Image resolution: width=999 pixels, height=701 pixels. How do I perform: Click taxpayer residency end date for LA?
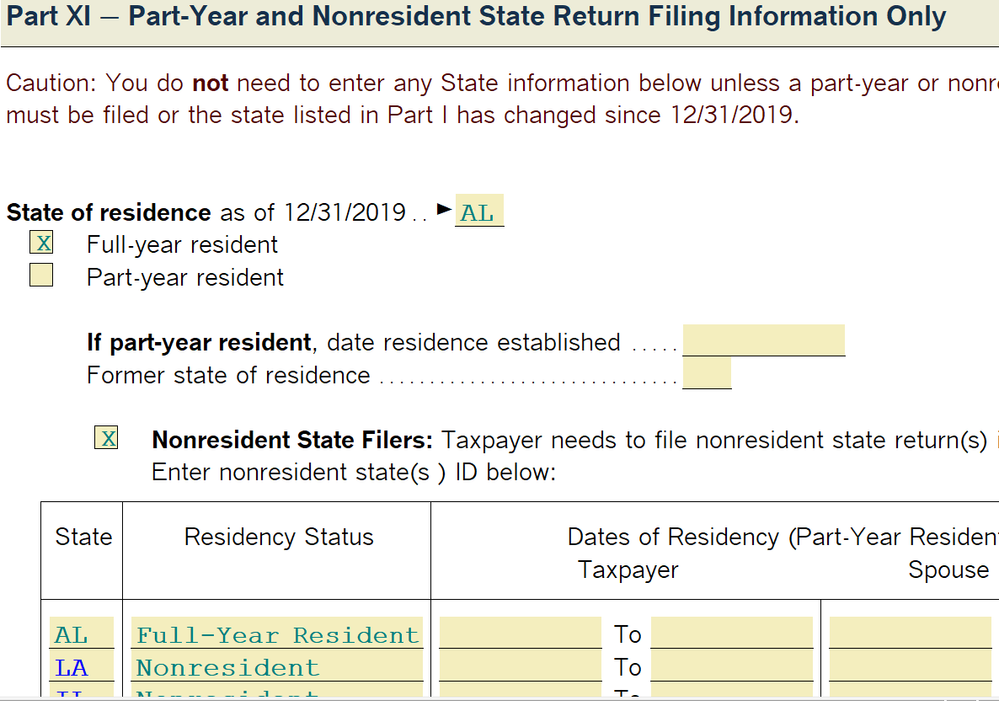[x=732, y=667]
